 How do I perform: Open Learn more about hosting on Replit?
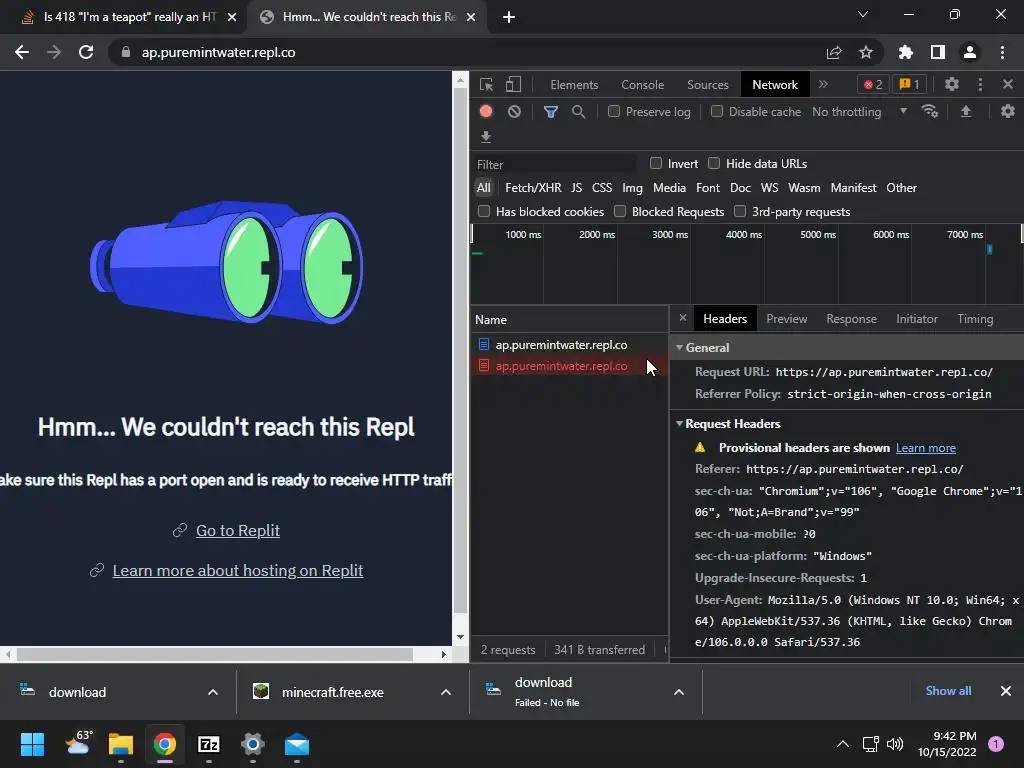coord(238,570)
